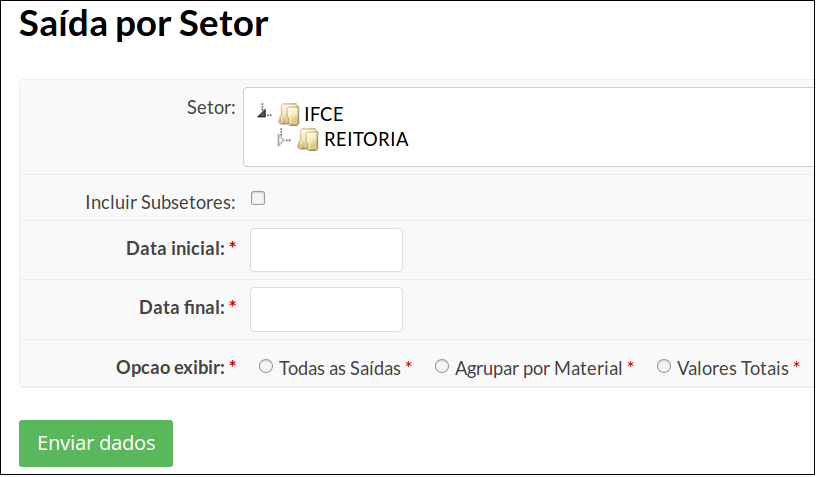Click the Agrupar por Material option label
Viewport: 816px width, 477px height.
pyautogui.click(x=539, y=368)
